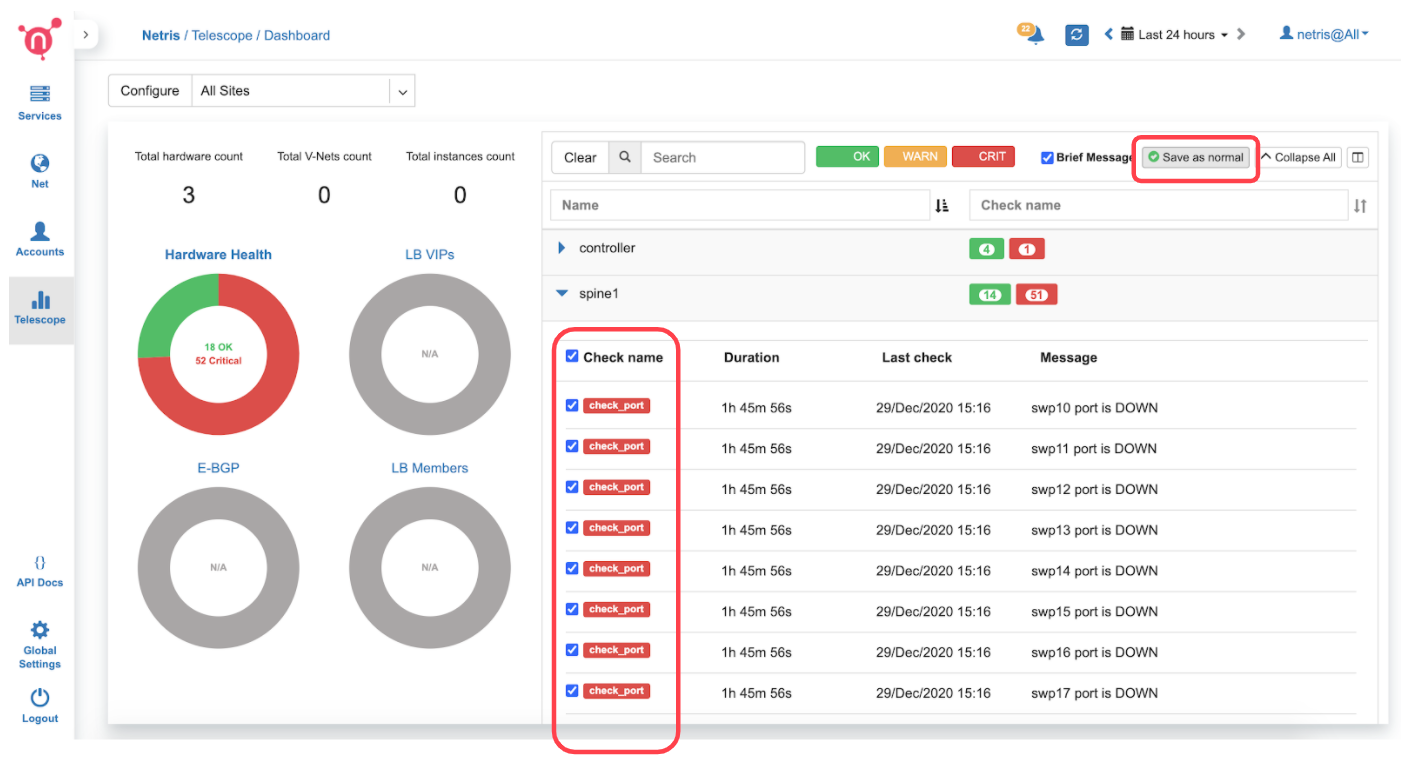This screenshot has width=1410, height=764.
Task: Click the Search input field
Action: click(x=722, y=157)
